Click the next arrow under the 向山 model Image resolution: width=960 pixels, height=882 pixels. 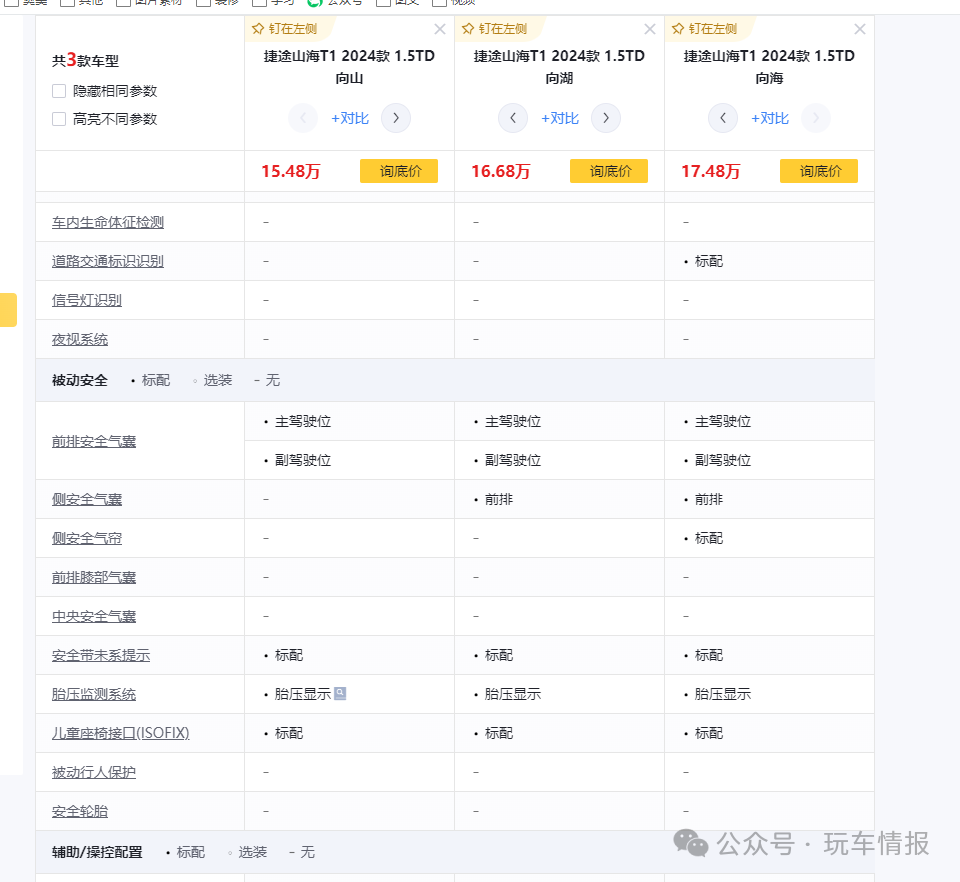(396, 118)
